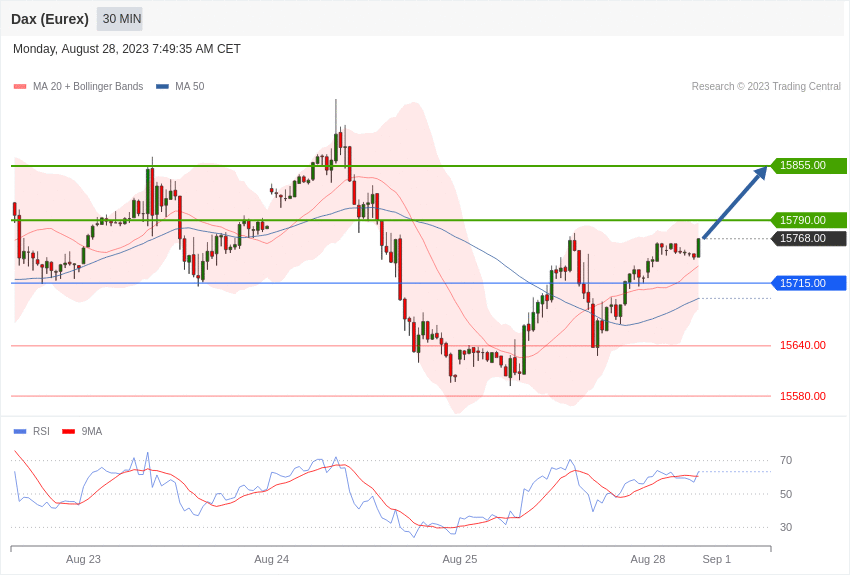This screenshot has width=850, height=576.
Task: Click the RSI 70 level label
Action: [785, 461]
